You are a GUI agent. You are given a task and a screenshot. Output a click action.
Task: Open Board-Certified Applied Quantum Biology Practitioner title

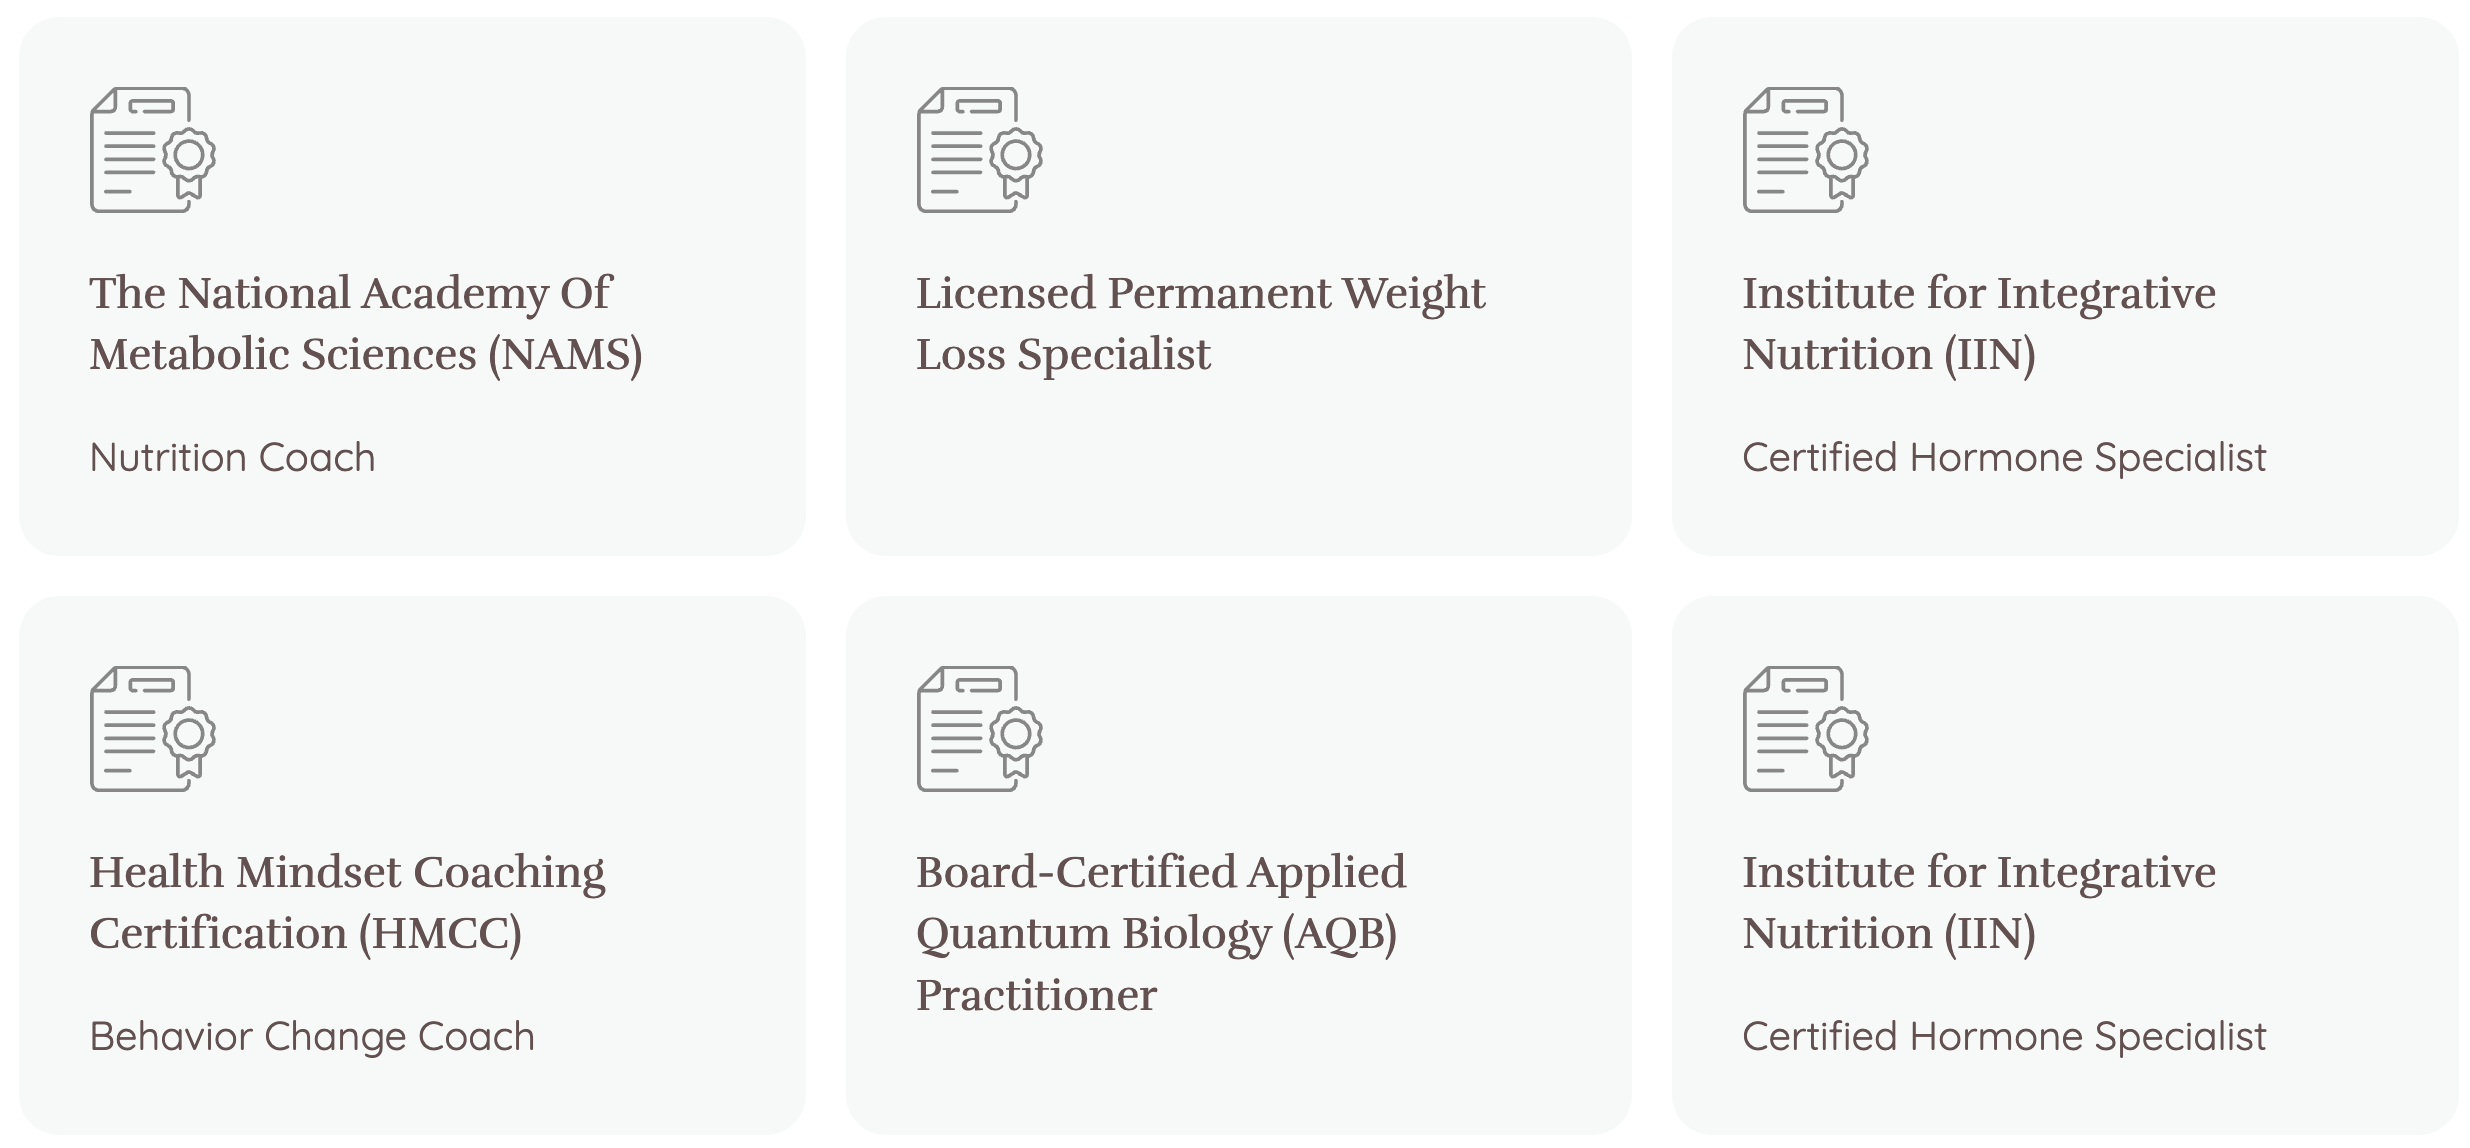pos(1161,933)
